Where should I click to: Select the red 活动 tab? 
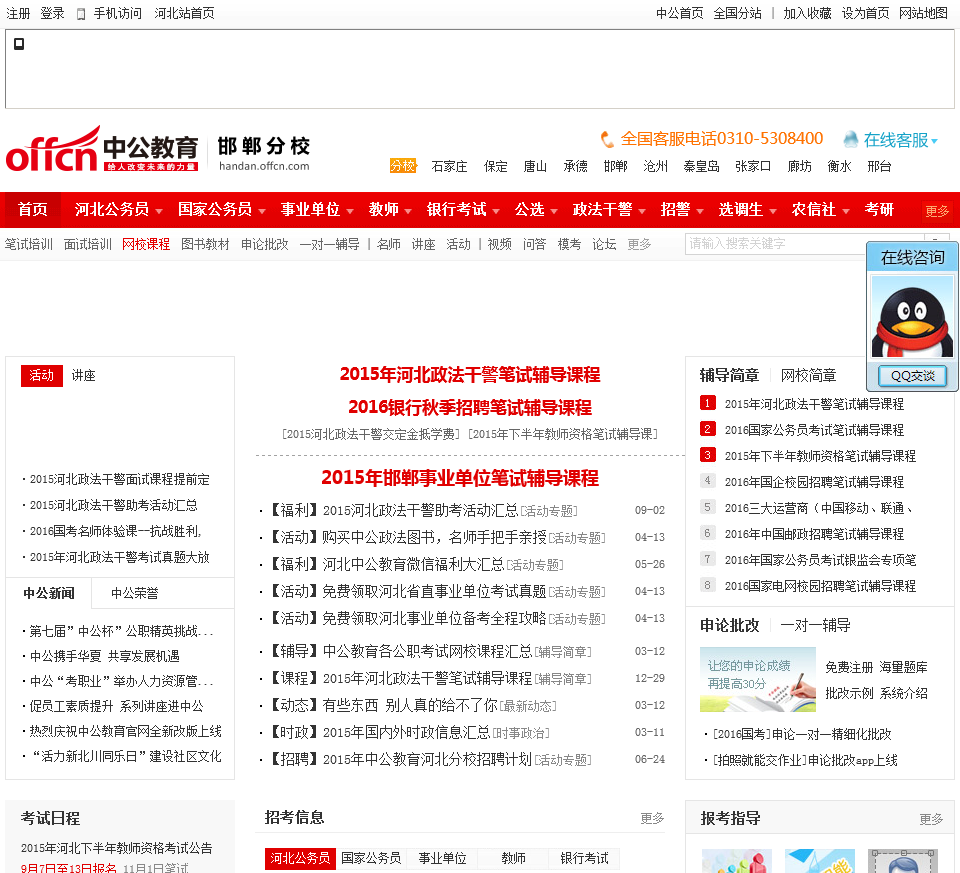(42, 375)
